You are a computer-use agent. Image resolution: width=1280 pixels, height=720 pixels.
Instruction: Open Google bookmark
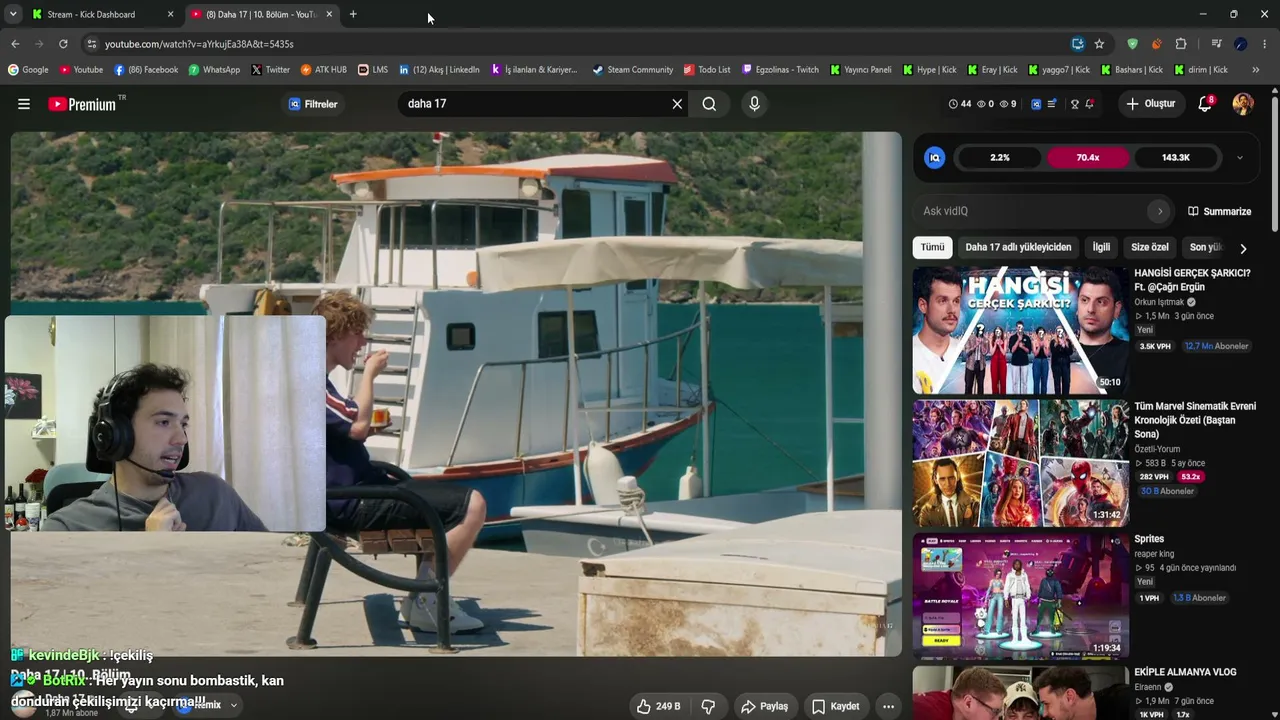coord(28,70)
